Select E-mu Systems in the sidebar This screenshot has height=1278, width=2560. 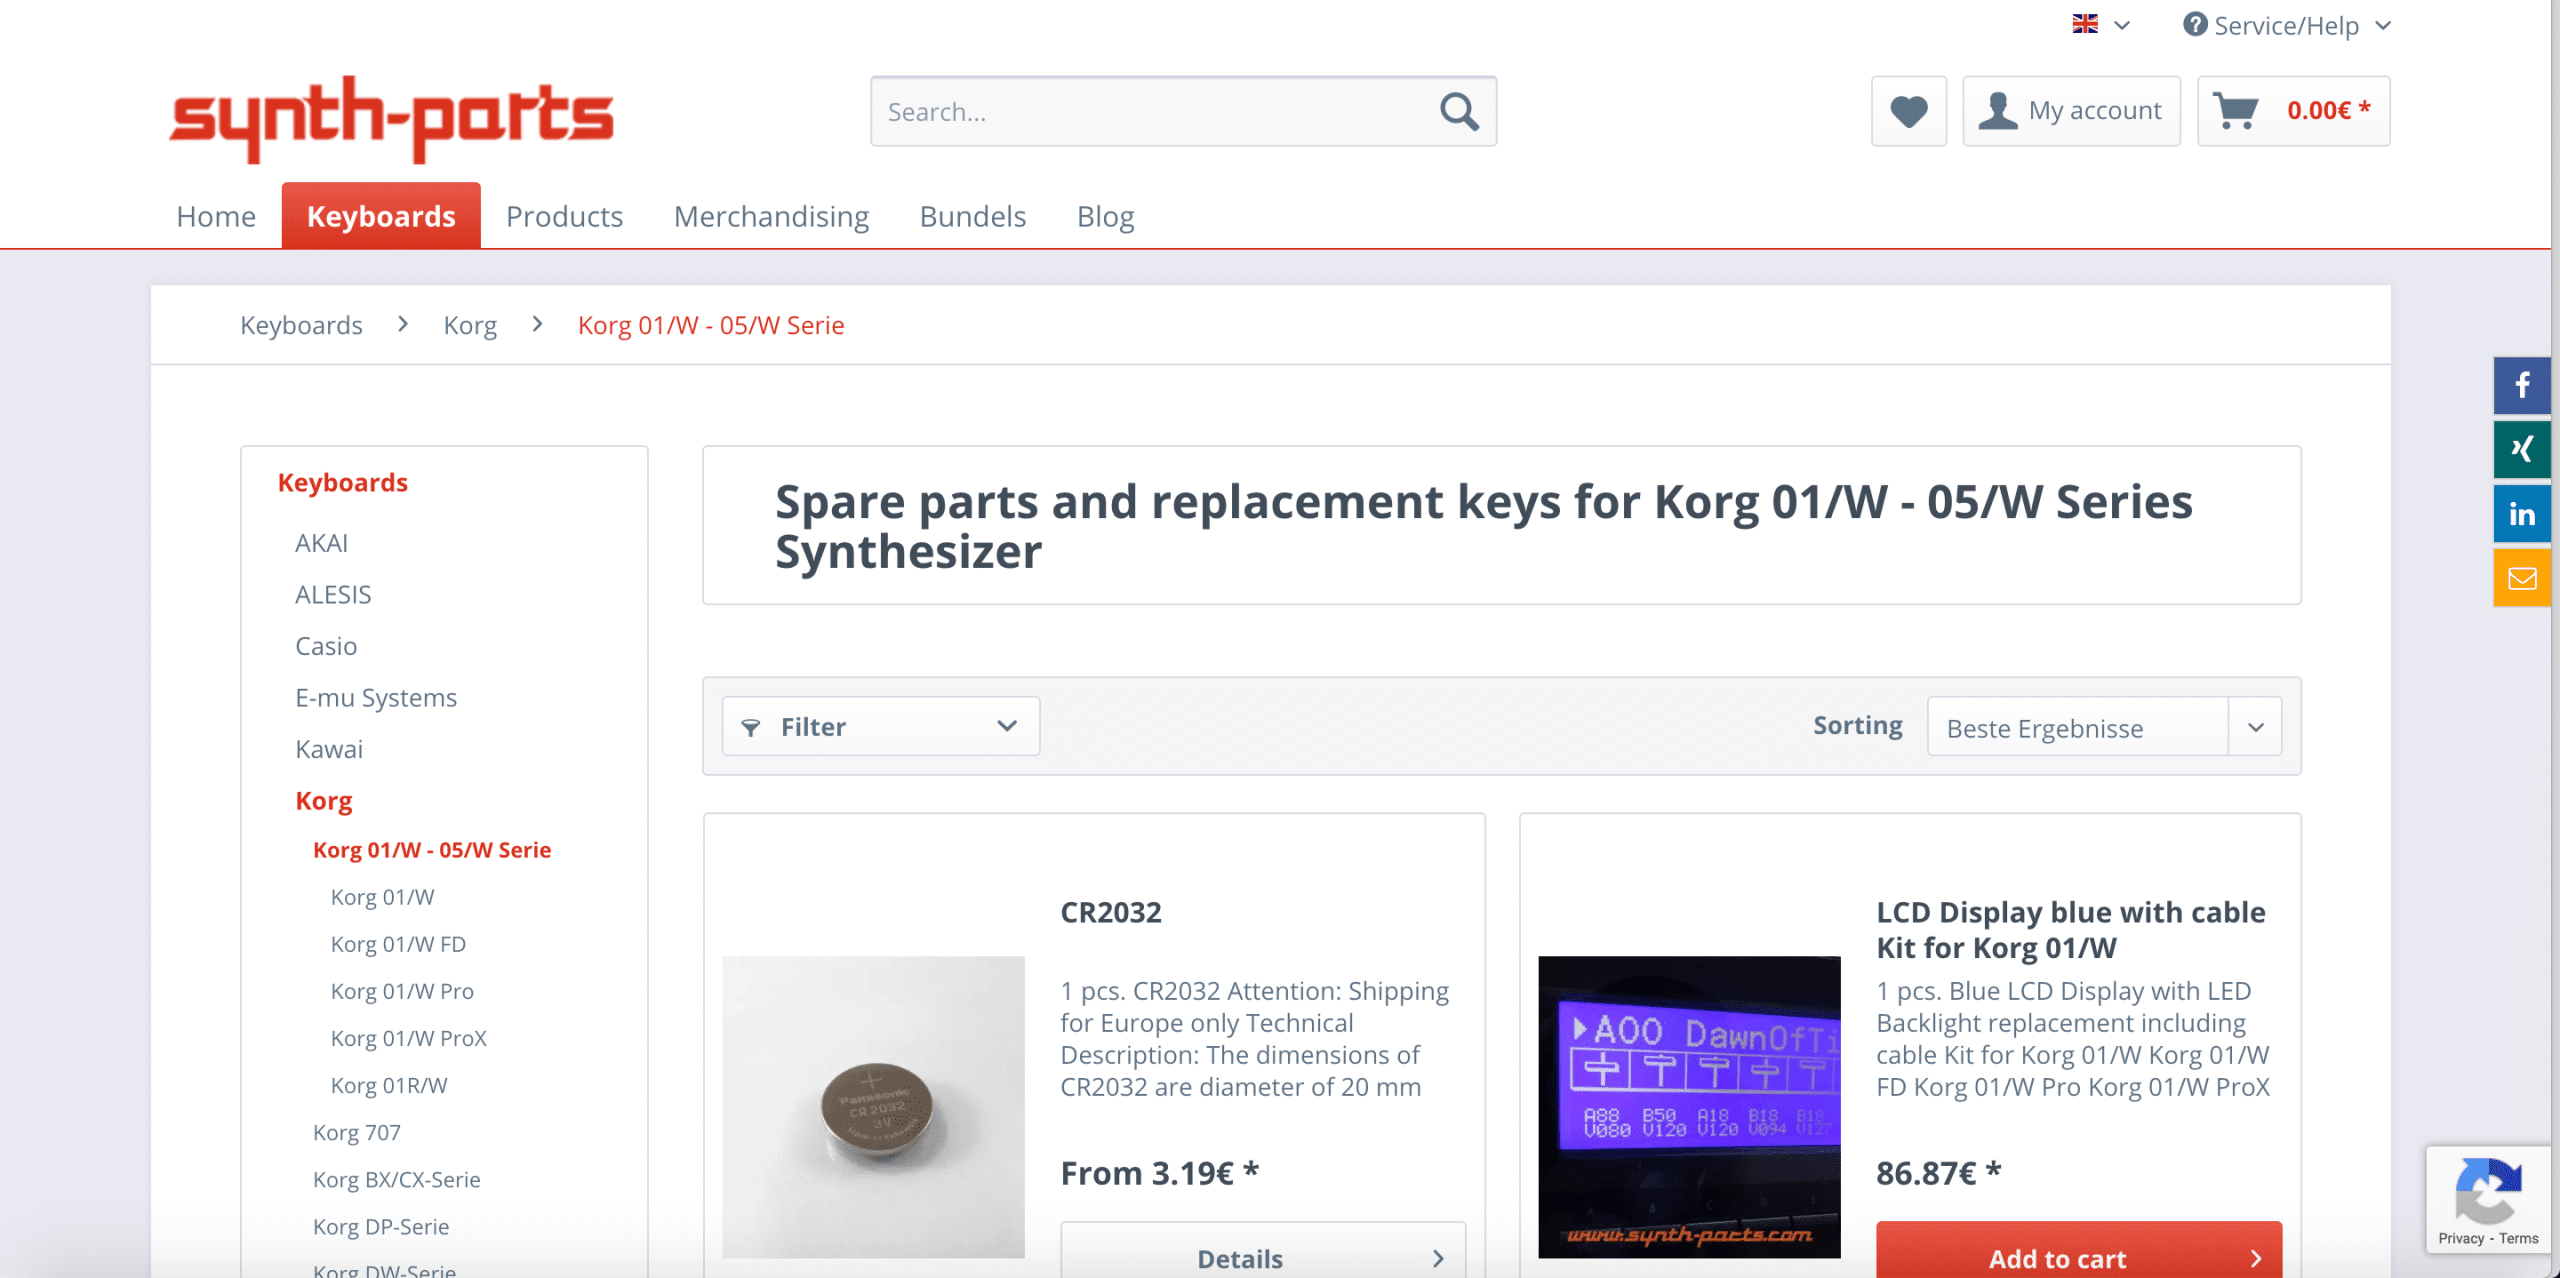(x=376, y=698)
